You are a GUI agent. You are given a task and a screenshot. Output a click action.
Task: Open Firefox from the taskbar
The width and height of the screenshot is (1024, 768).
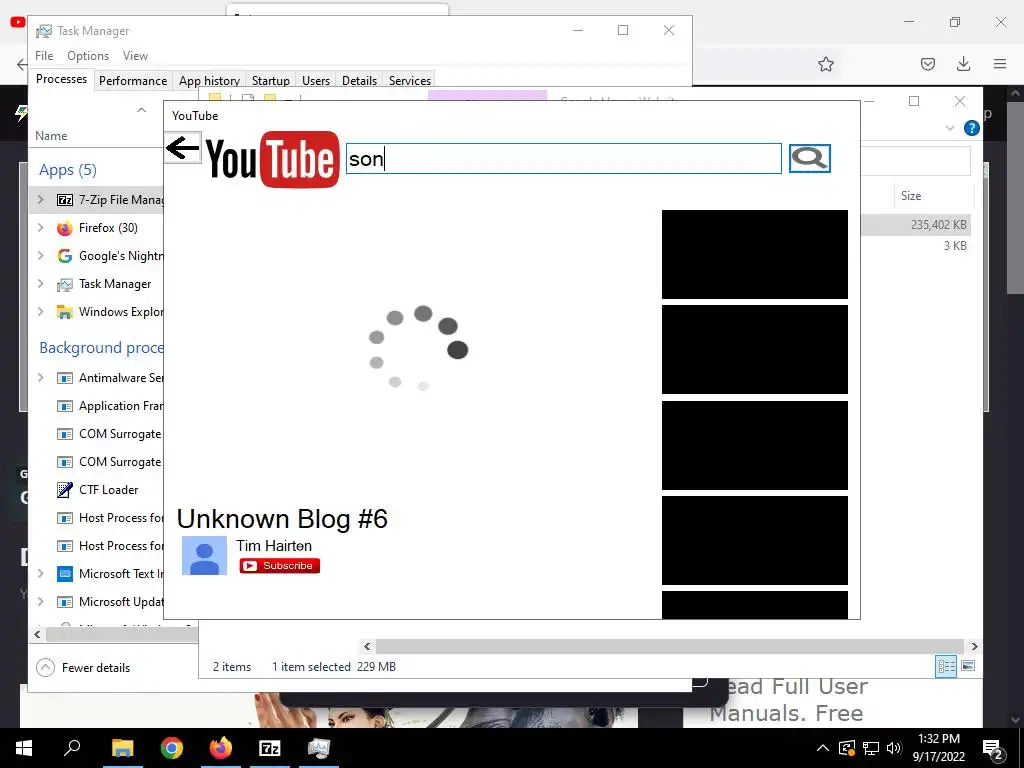click(221, 748)
